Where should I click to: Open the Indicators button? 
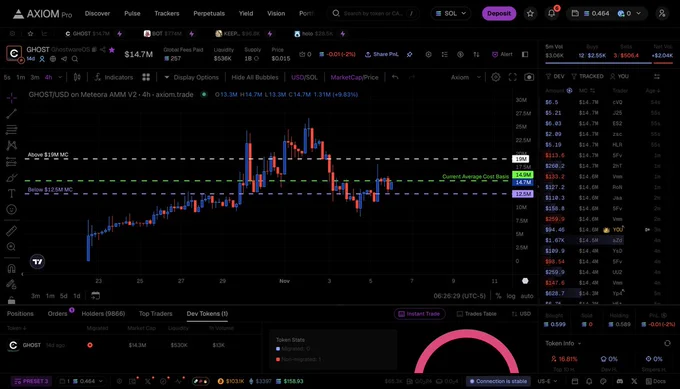point(114,77)
